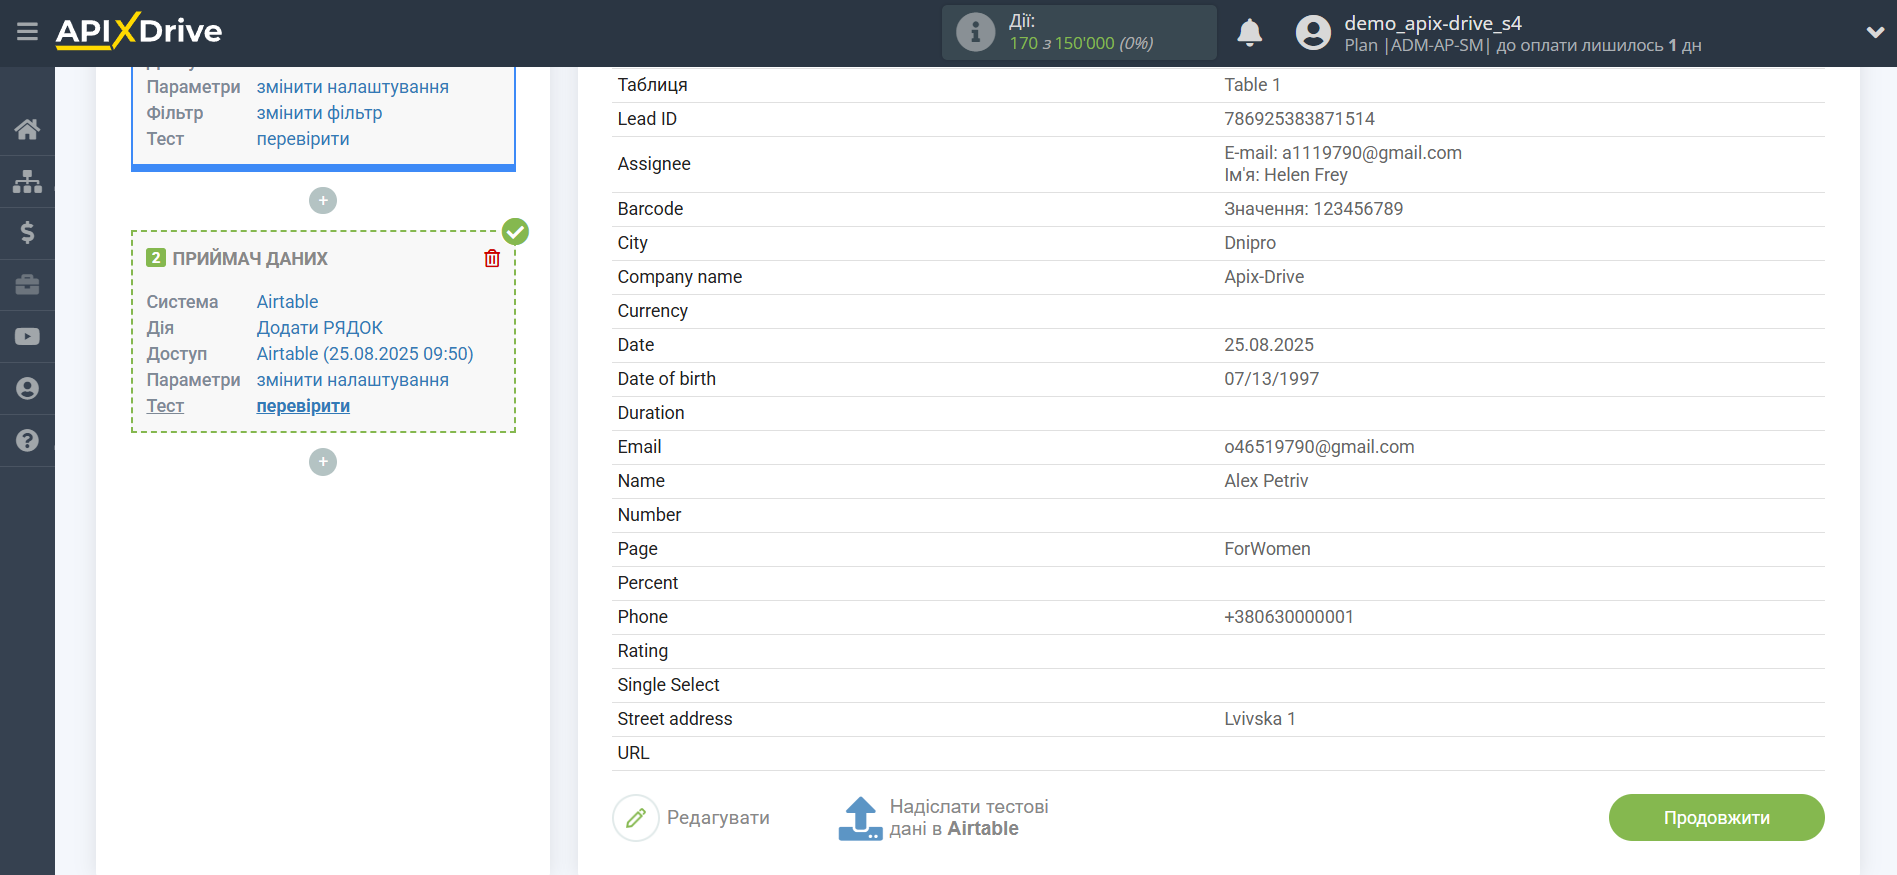Click the pencil edit icon

tap(636, 818)
